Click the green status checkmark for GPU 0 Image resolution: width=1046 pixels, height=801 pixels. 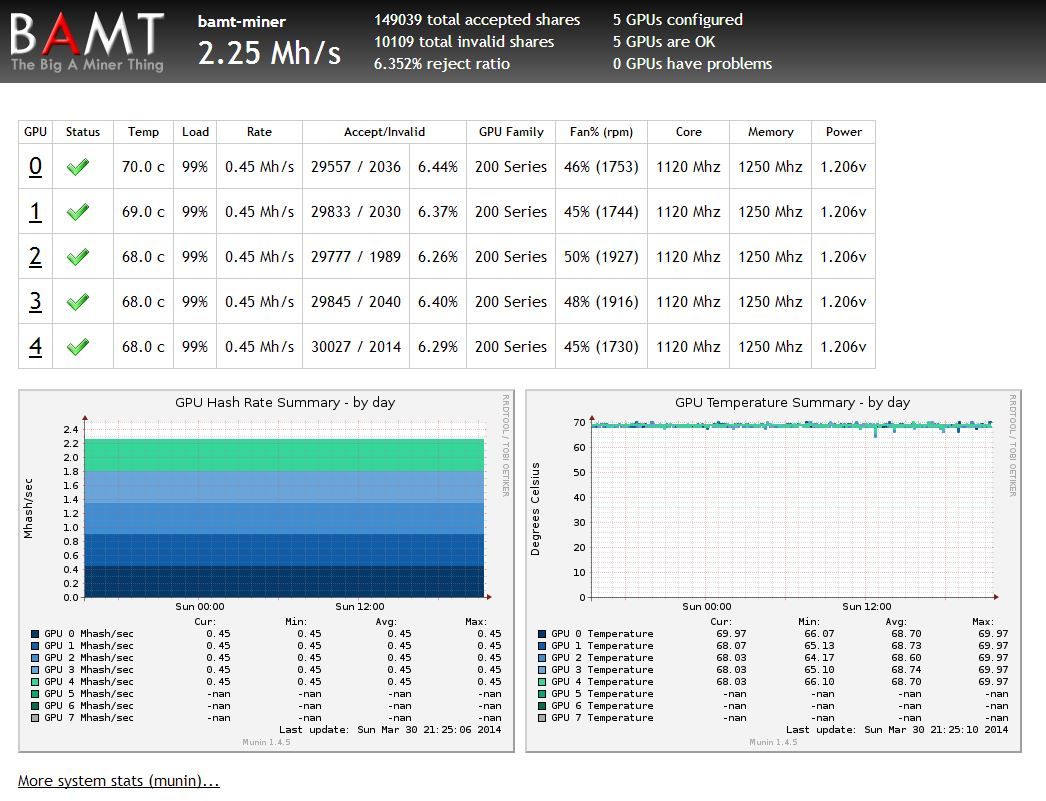[x=83, y=166]
